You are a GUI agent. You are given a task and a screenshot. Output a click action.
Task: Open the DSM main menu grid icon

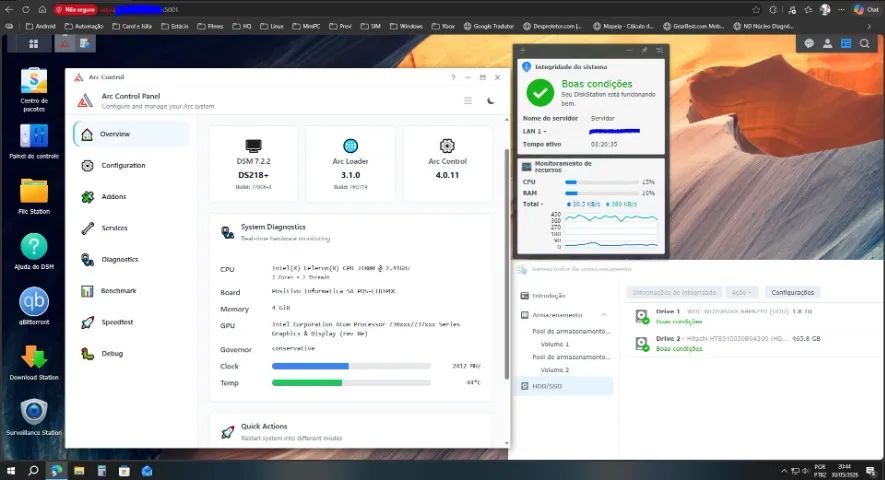pyautogui.click(x=33, y=43)
